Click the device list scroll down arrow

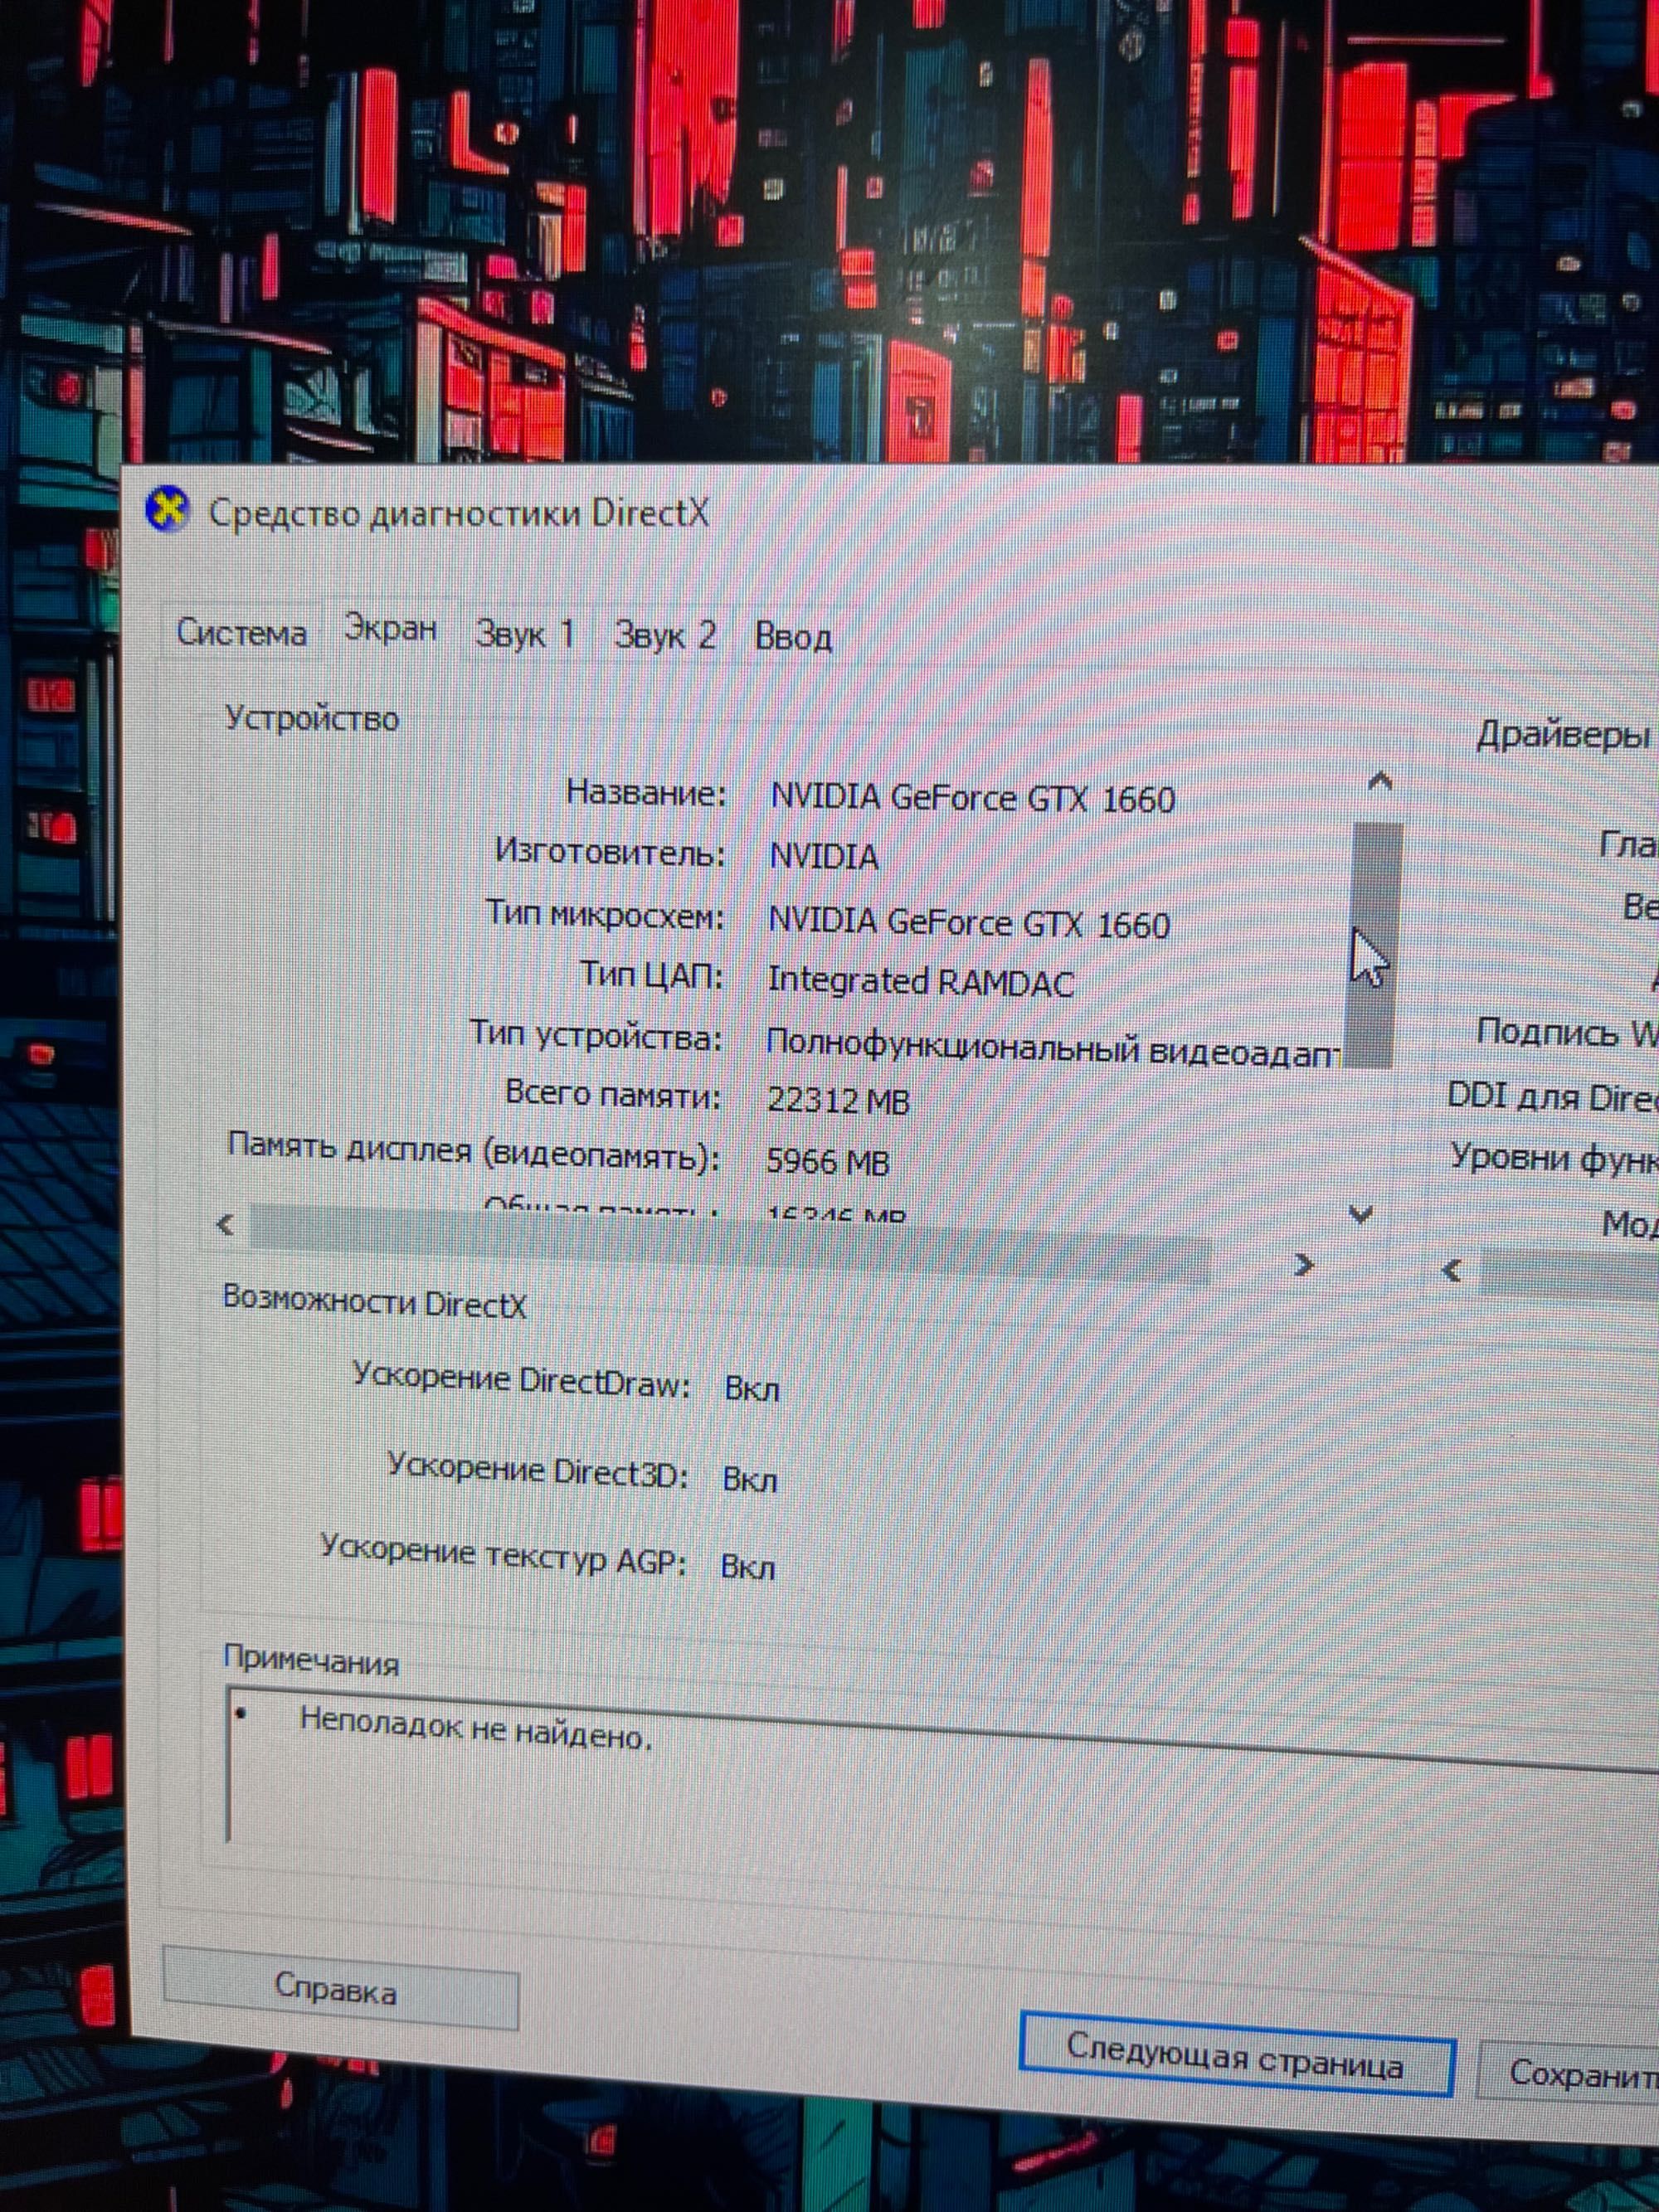1360,1213
